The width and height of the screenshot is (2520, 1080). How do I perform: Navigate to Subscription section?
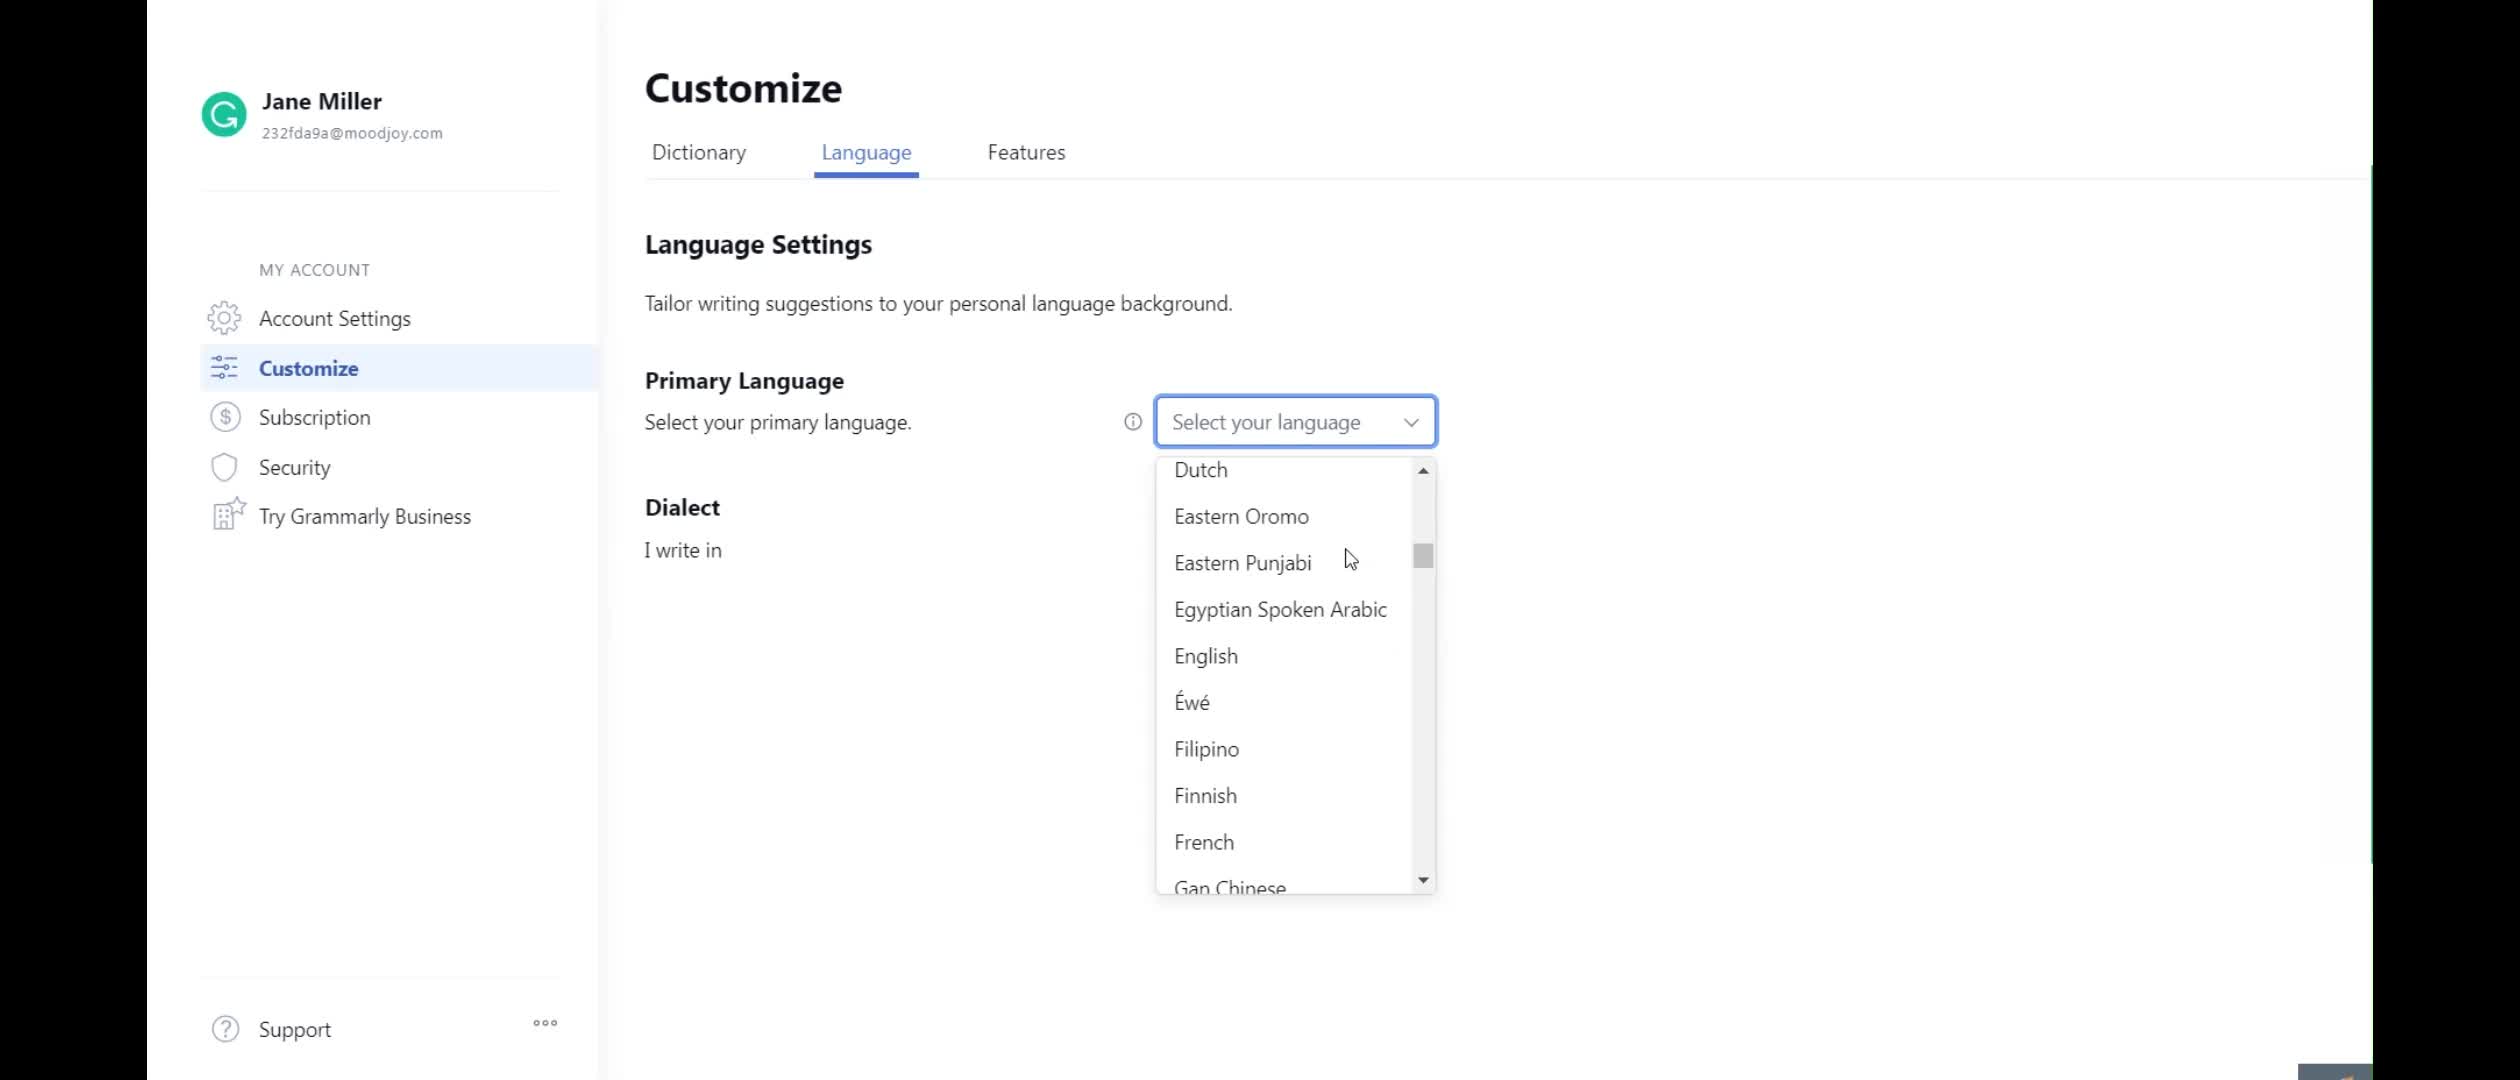click(x=315, y=416)
